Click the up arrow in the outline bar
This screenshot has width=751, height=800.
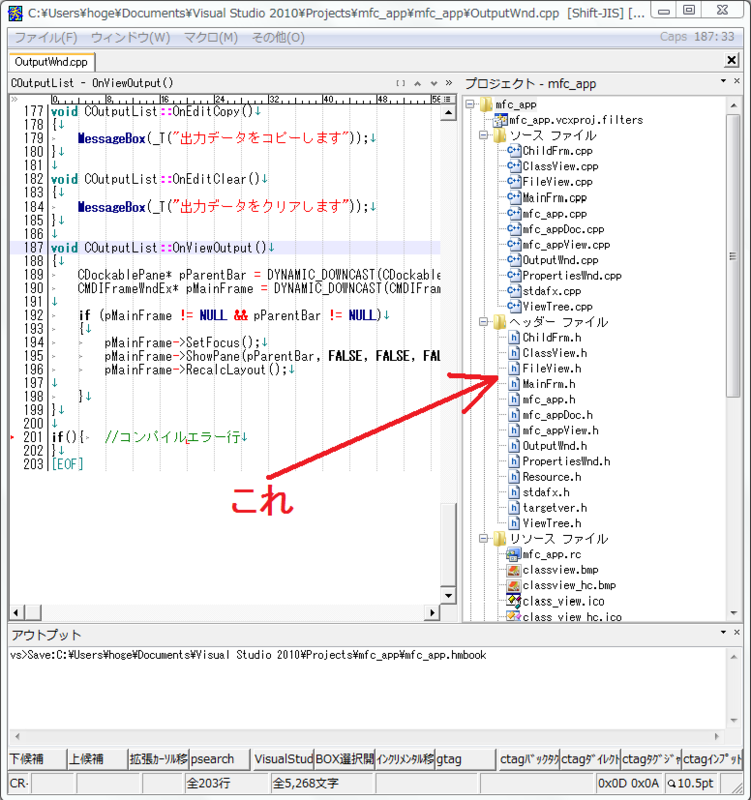[x=417, y=84]
